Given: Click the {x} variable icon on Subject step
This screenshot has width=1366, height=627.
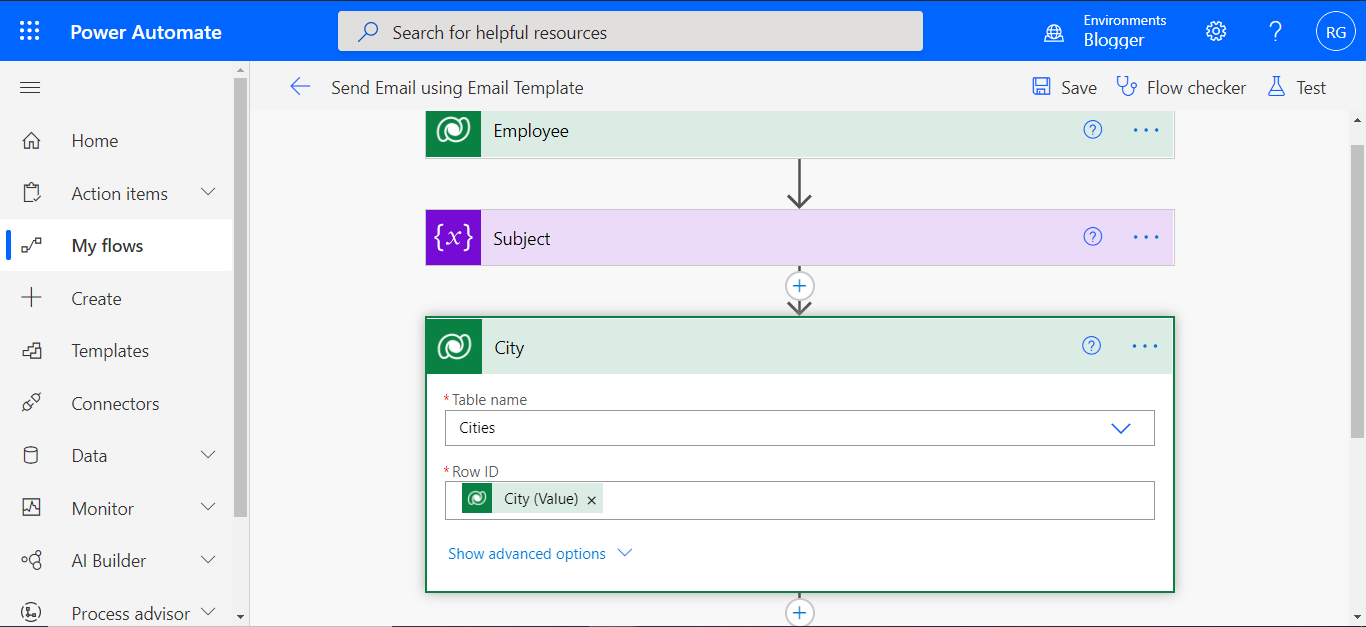Looking at the screenshot, I should point(453,237).
